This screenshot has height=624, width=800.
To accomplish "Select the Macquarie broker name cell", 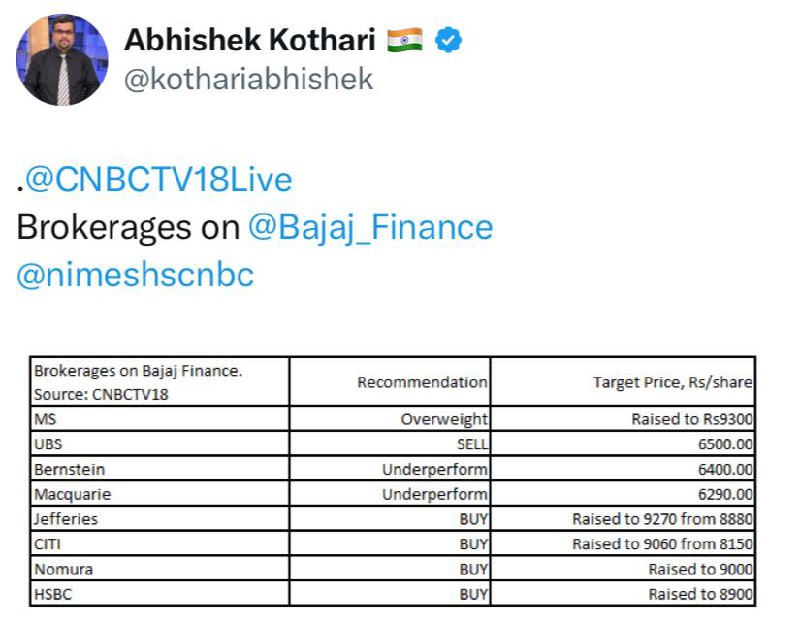I will tap(160, 494).
